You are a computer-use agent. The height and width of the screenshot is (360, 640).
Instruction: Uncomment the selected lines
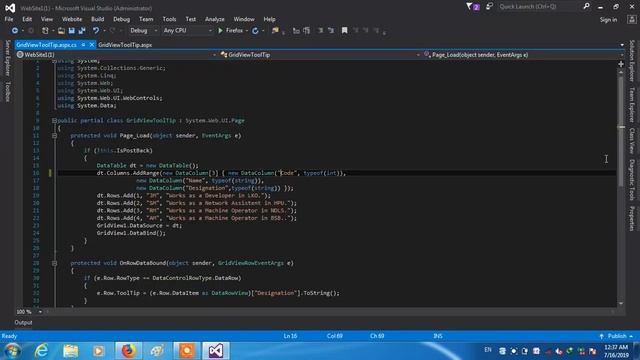(x=307, y=31)
